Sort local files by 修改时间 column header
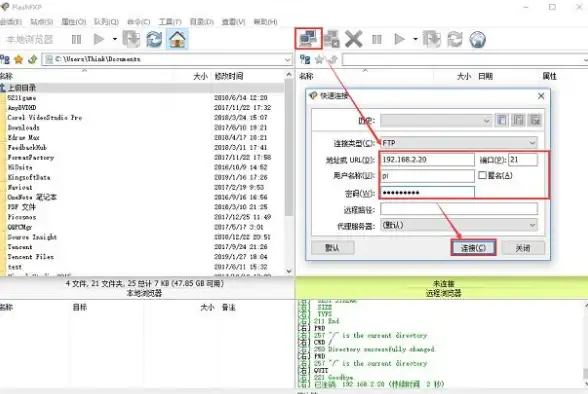 tap(229, 76)
